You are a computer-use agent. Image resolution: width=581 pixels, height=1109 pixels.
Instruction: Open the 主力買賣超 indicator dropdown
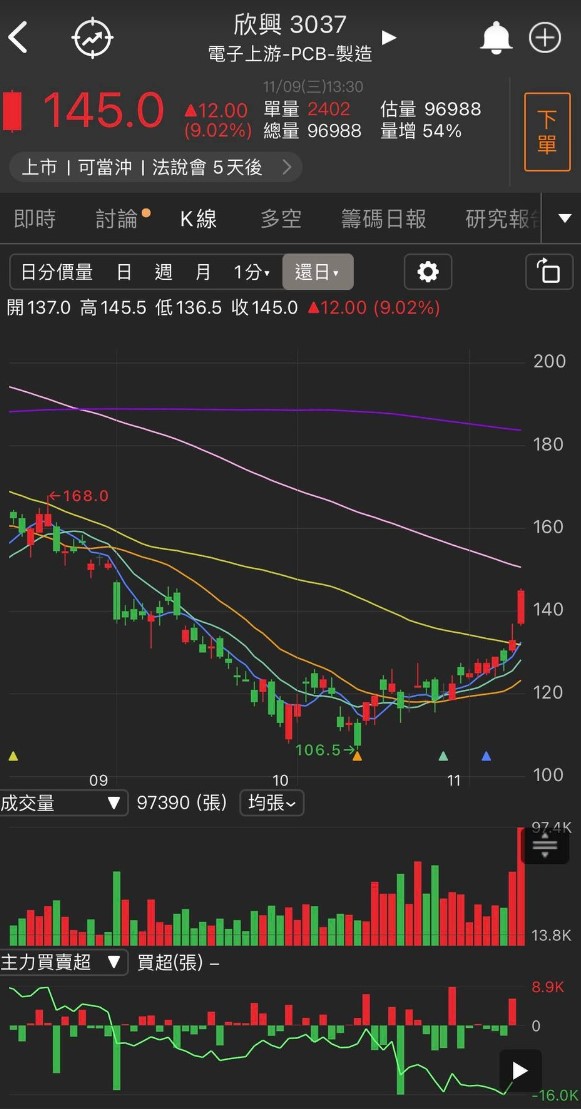pyautogui.click(x=64, y=963)
